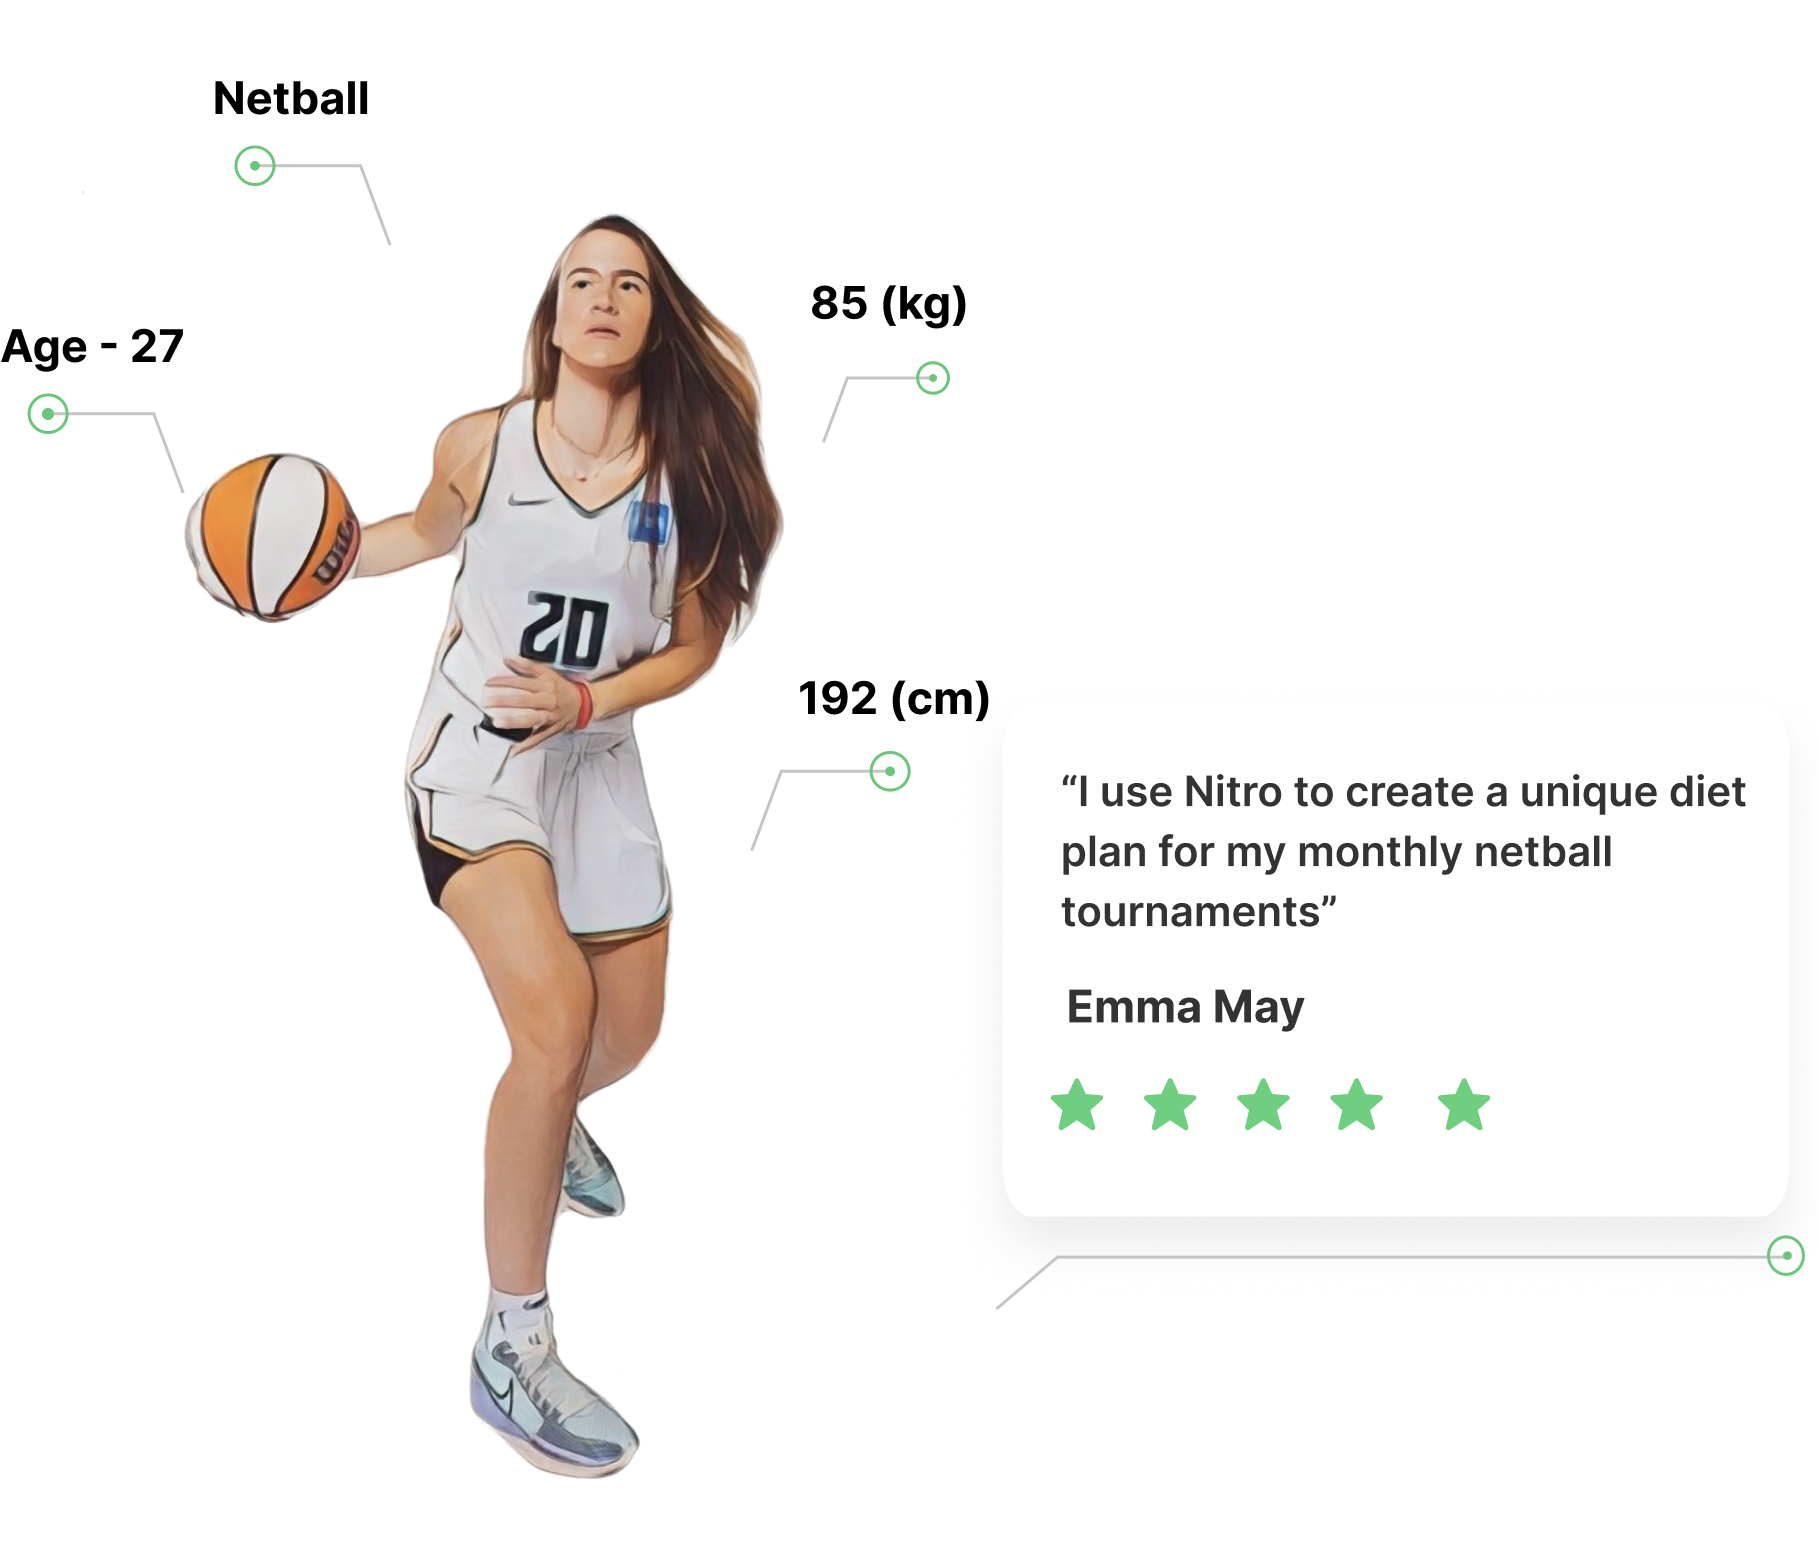Click the 192 (cm) height label
The width and height of the screenshot is (1818, 1551).
(894, 698)
